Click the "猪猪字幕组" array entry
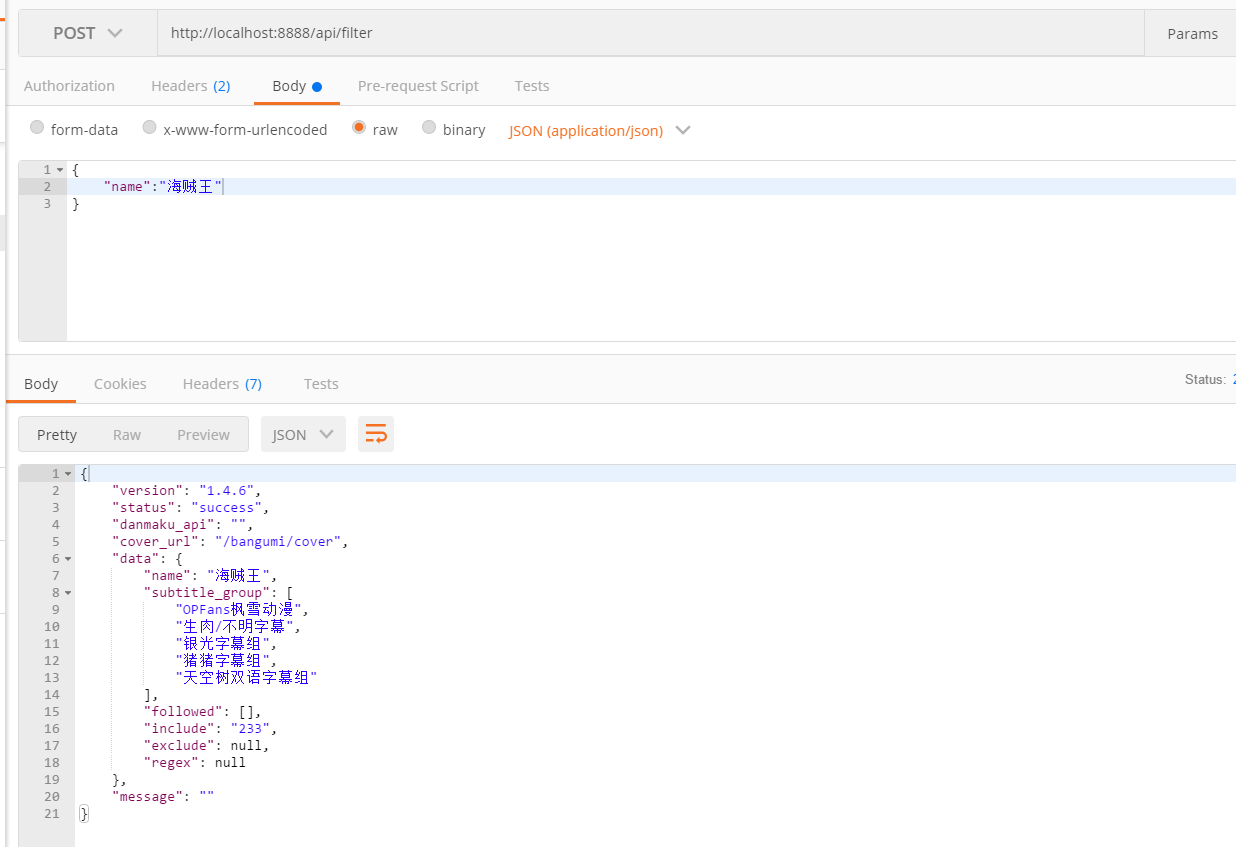This screenshot has height=847, width=1236. click(x=226, y=660)
